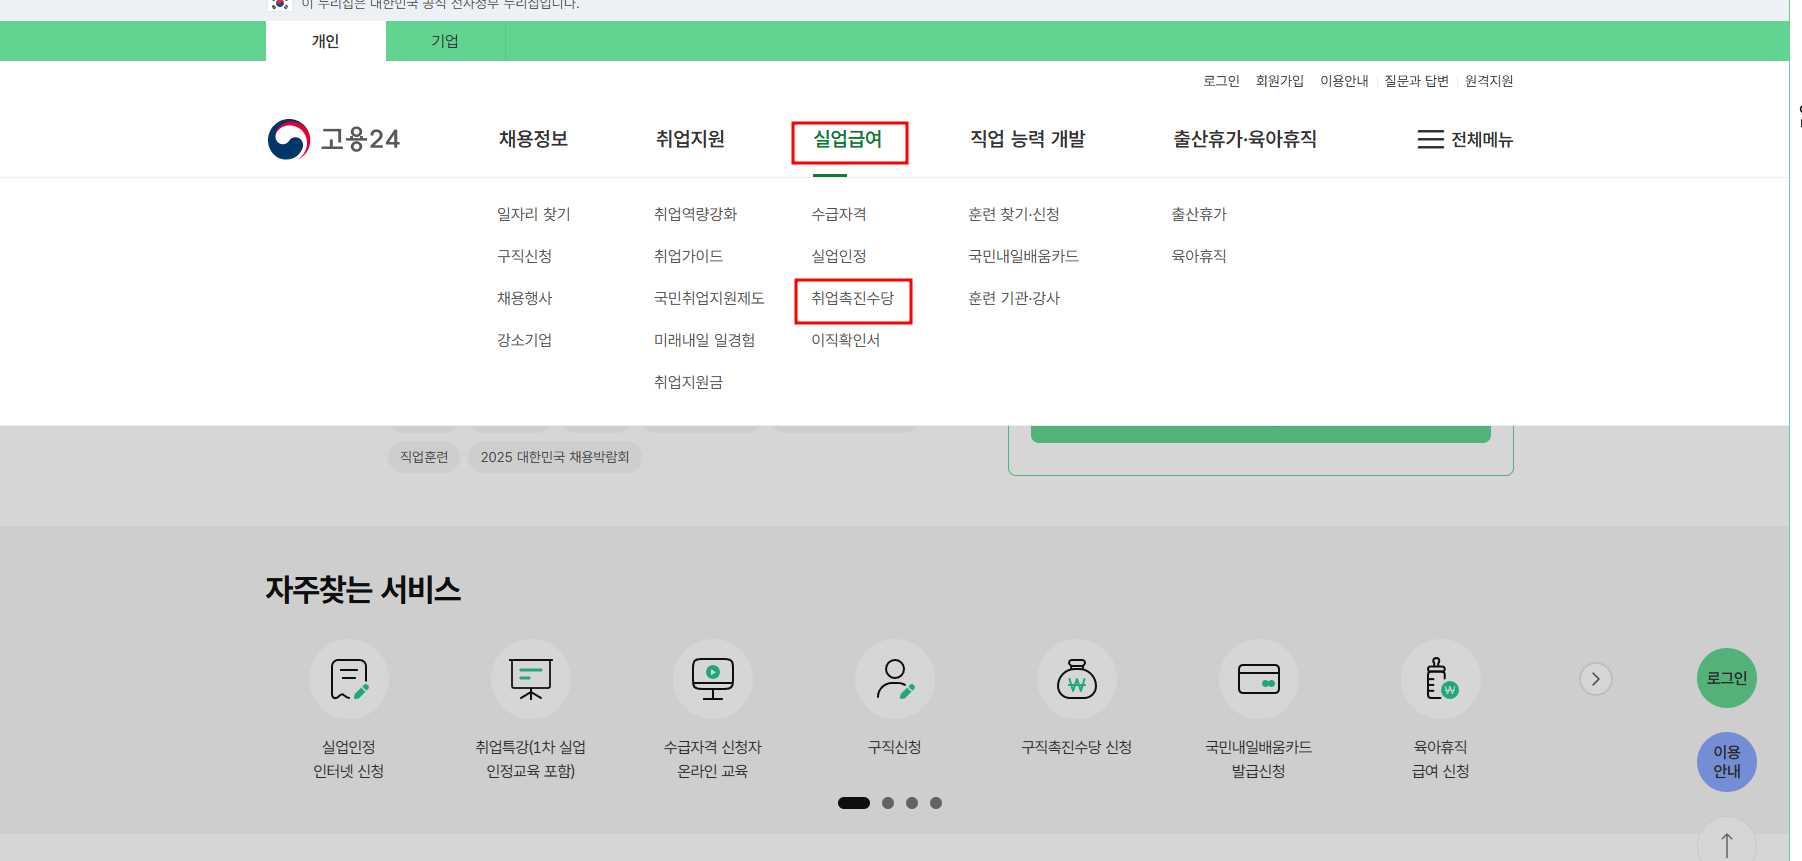
Task: Click the 이용안내 link in the top utility bar
Action: [1344, 81]
